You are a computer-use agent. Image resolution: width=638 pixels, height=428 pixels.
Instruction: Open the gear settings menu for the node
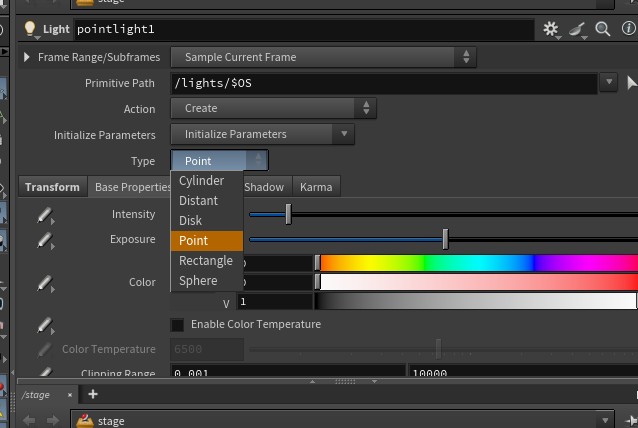click(x=552, y=30)
